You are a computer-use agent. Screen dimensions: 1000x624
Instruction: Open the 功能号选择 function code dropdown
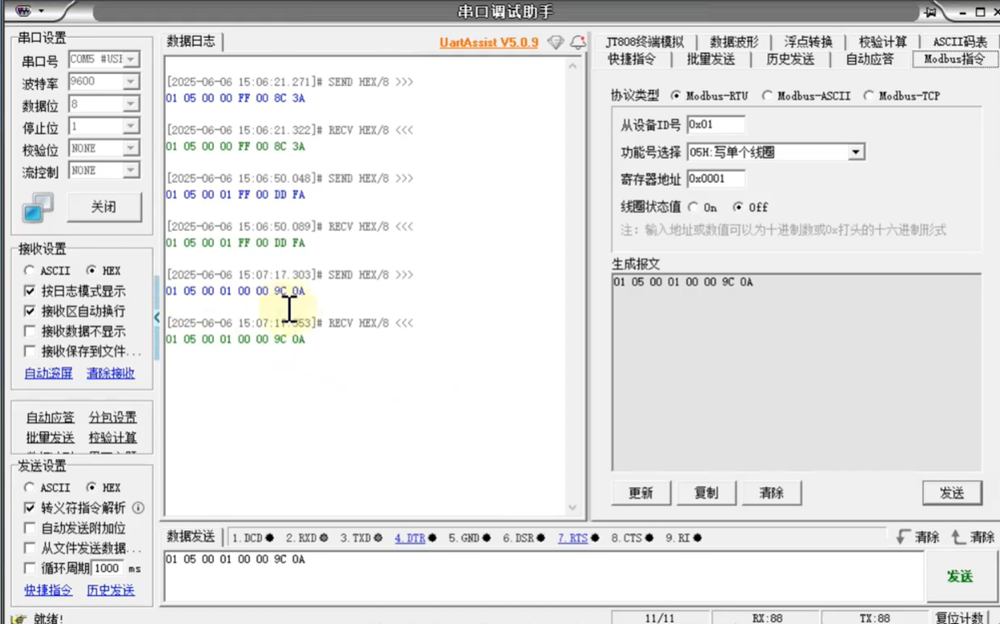click(x=855, y=152)
